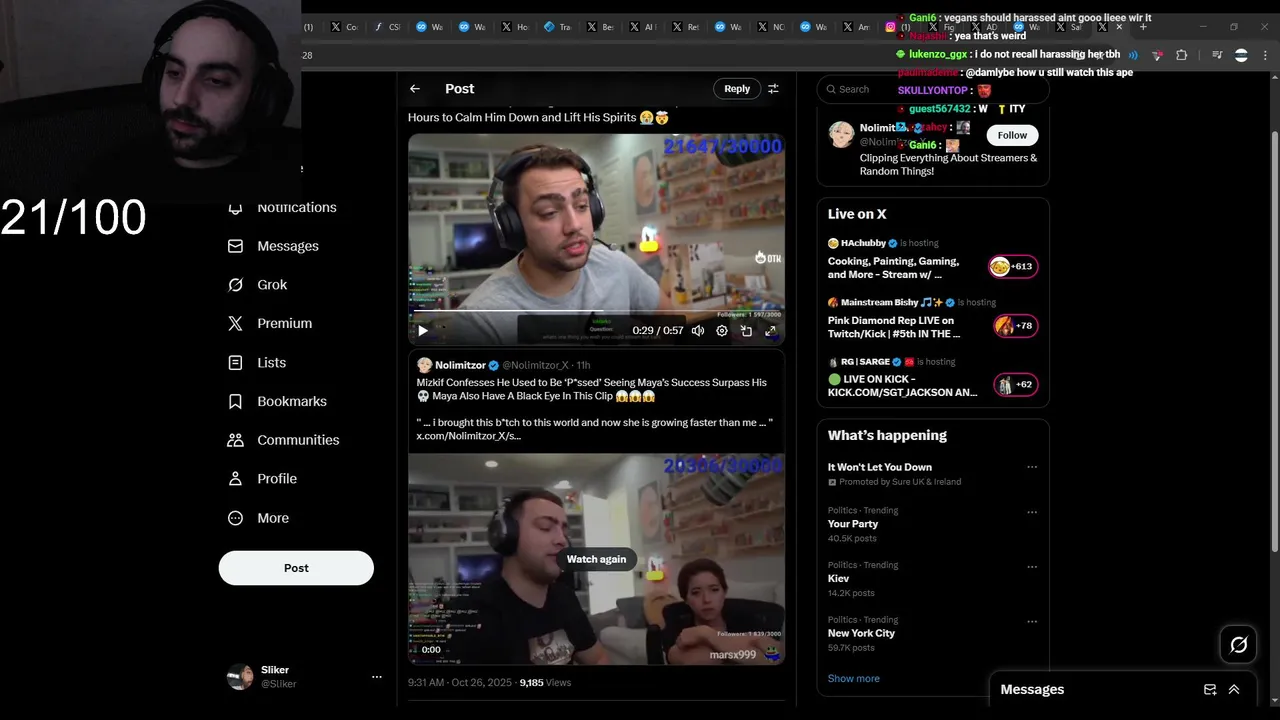Open the browser extensions puzzle icon

coord(1181,55)
